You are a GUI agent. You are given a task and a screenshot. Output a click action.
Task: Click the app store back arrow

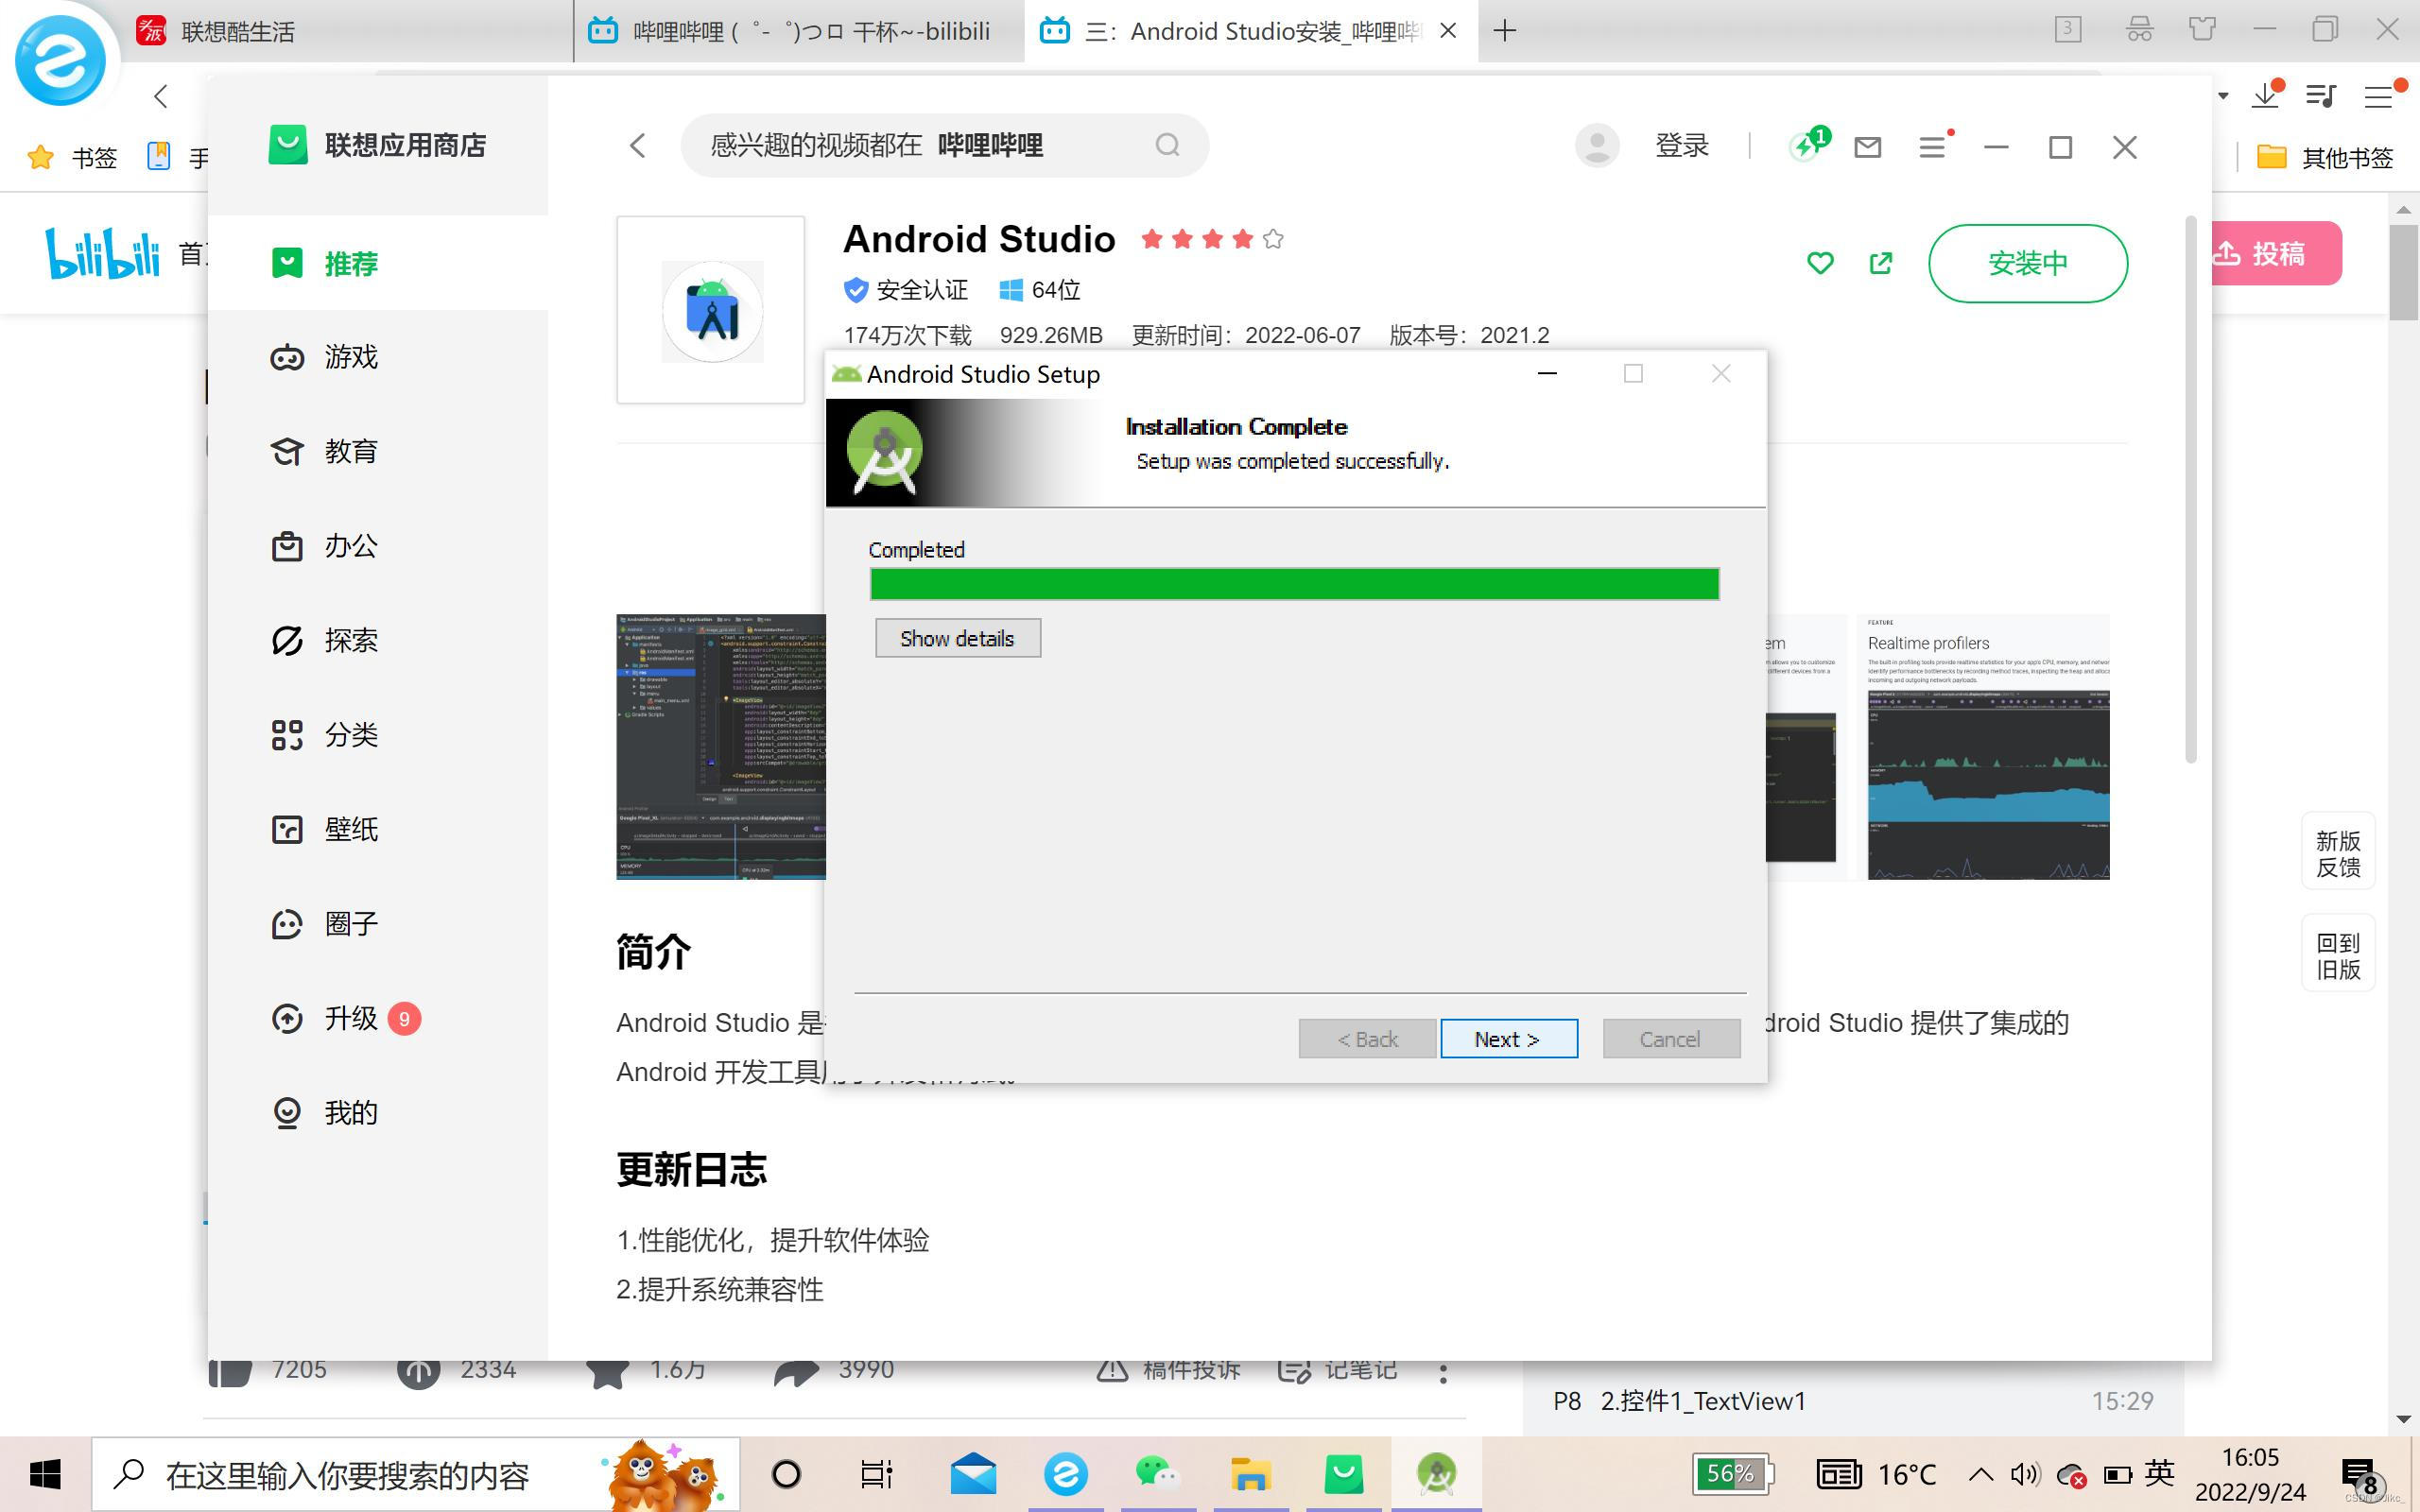[638, 146]
